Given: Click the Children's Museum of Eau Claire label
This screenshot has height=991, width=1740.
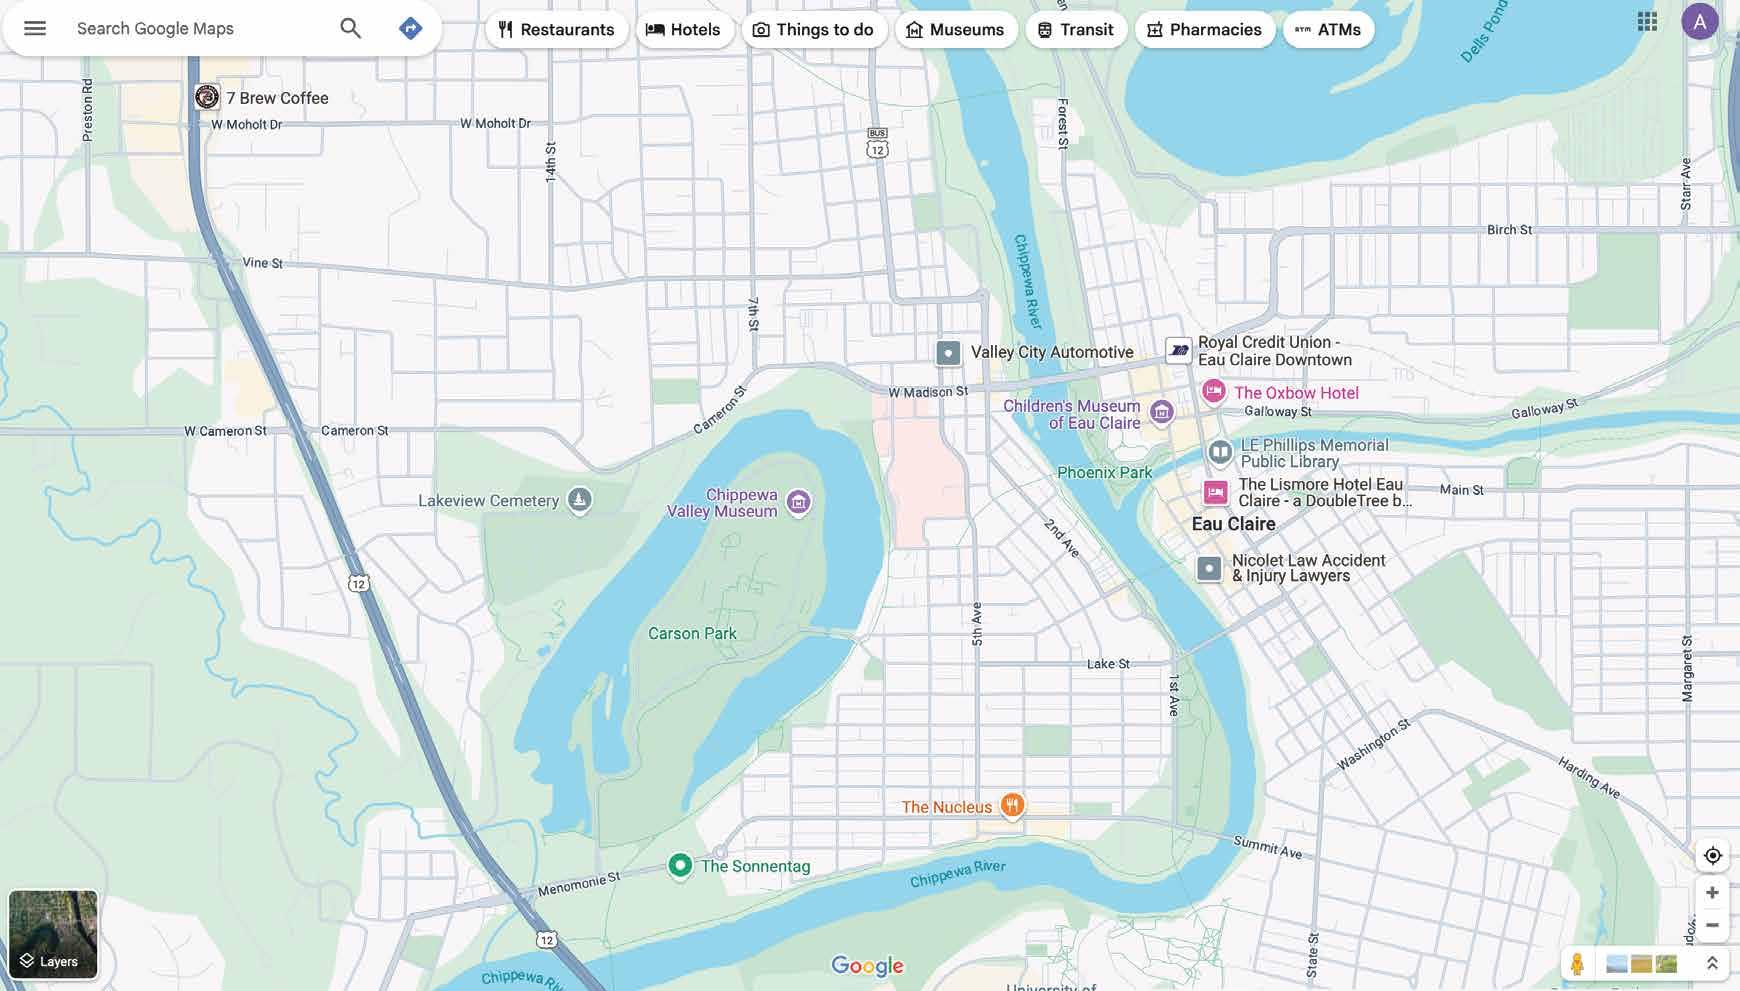Looking at the screenshot, I should (1072, 414).
